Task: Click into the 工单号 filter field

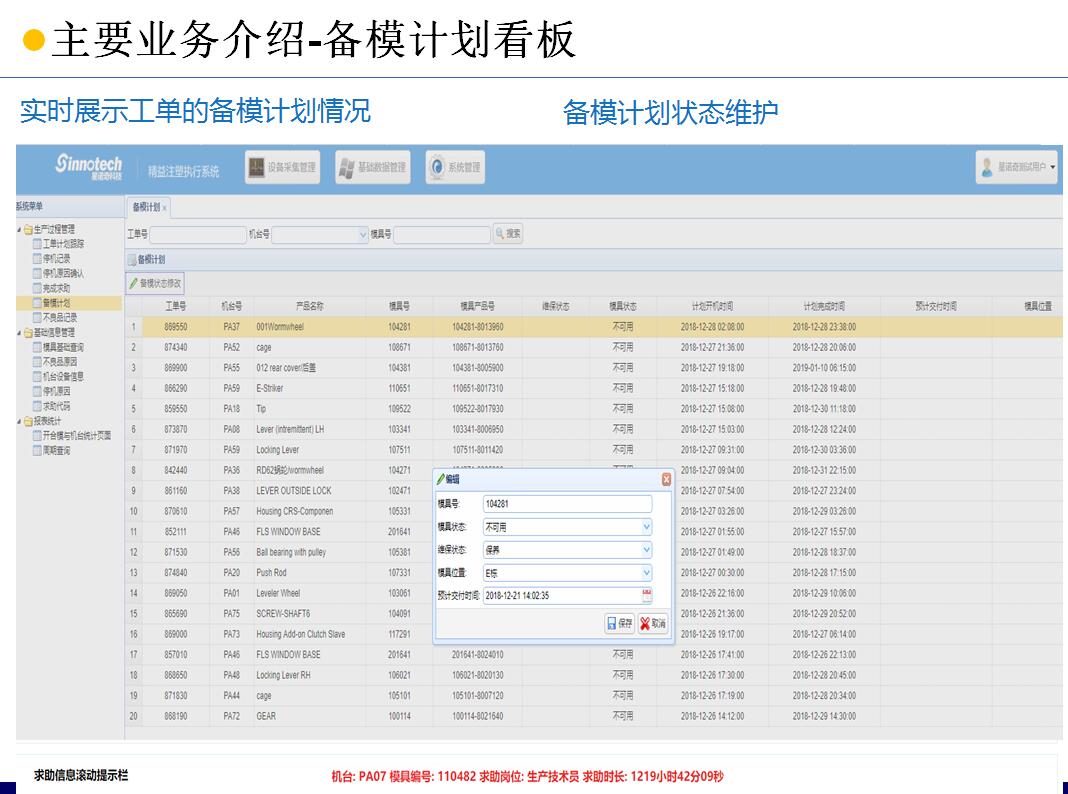Action: (x=196, y=234)
